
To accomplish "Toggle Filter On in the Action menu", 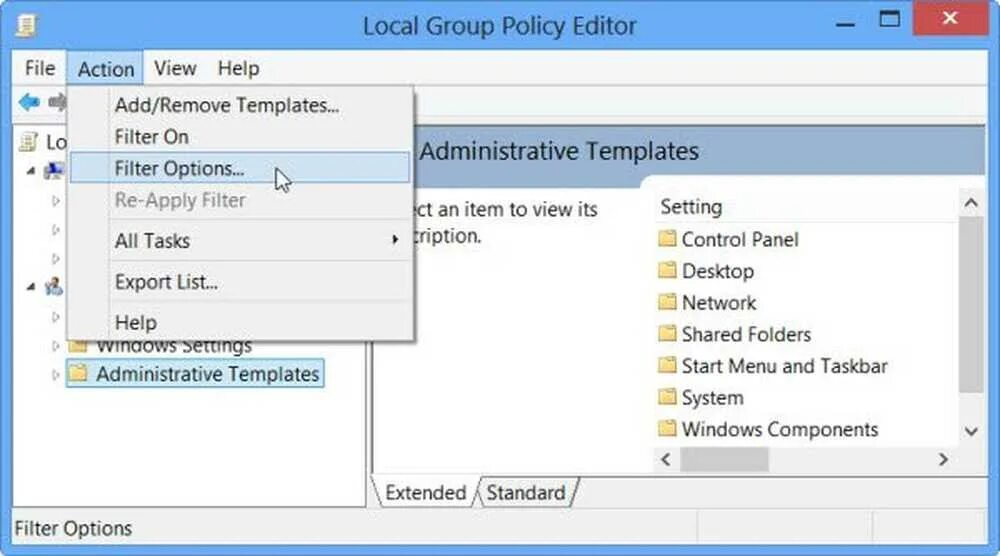I will click(x=151, y=137).
